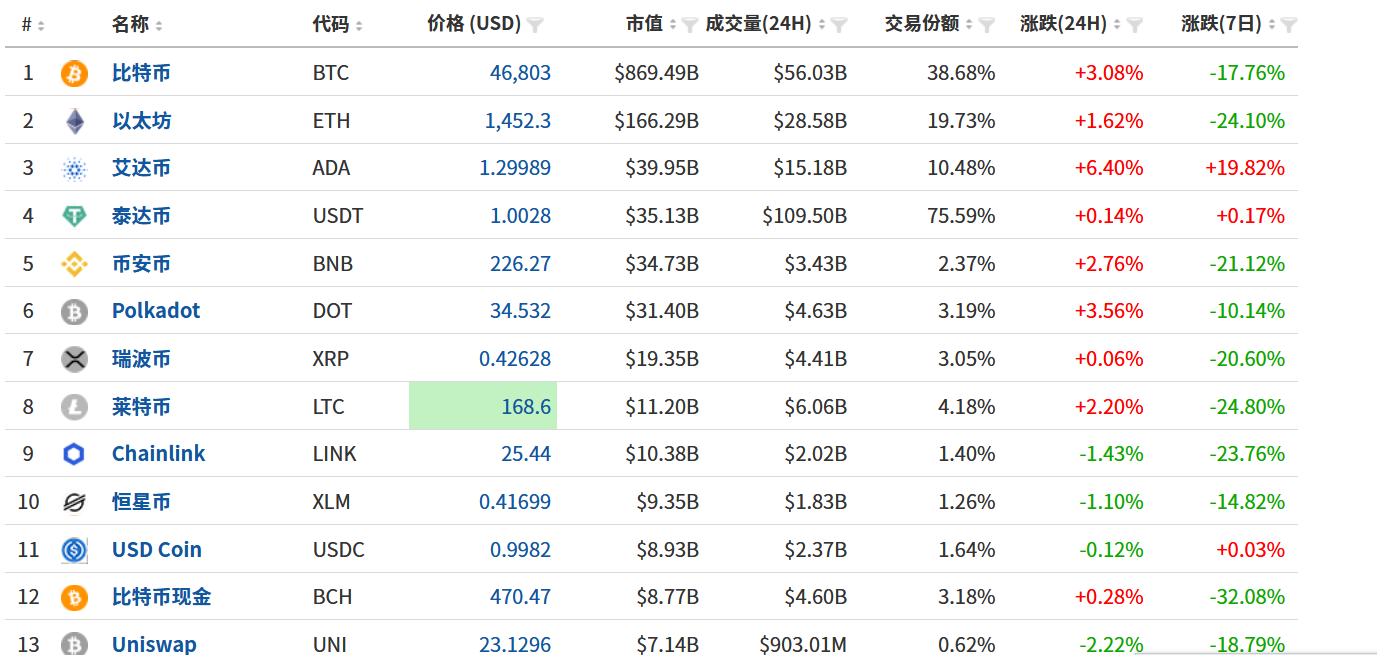Click the XRP ripple icon

click(x=74, y=359)
